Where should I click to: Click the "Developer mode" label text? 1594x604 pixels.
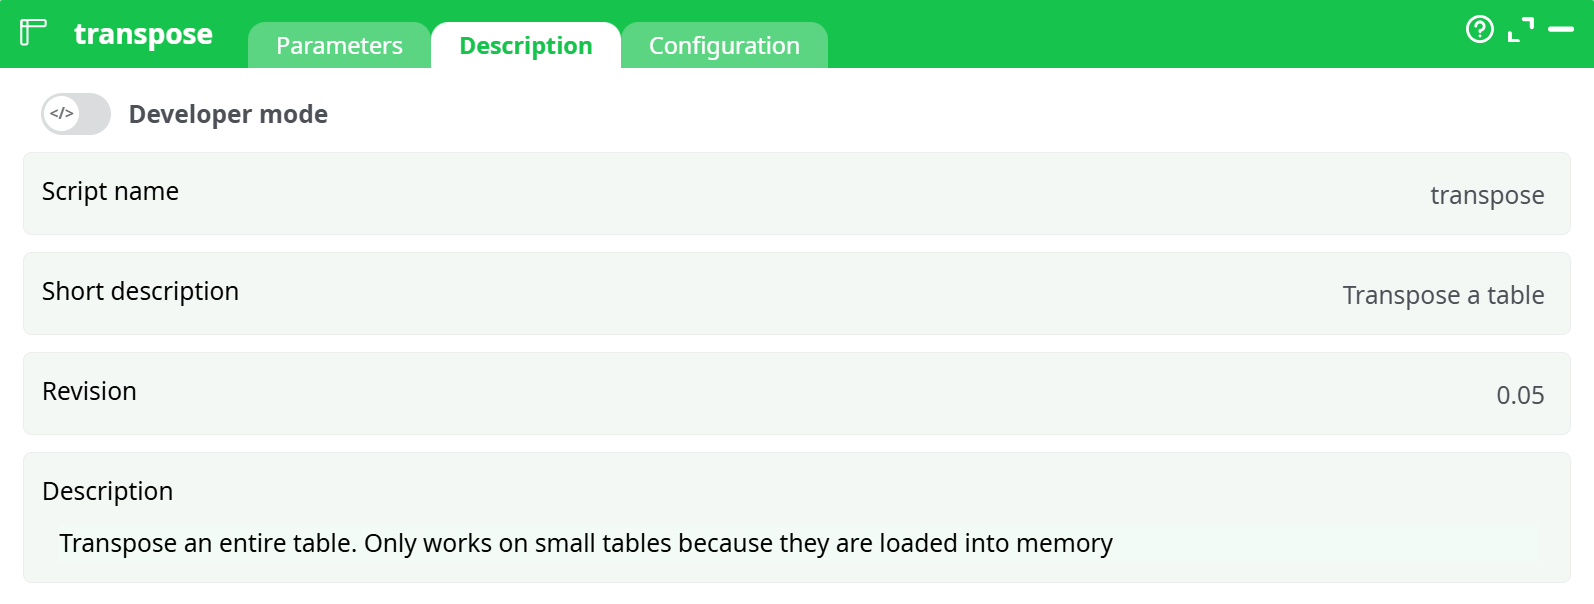228,115
